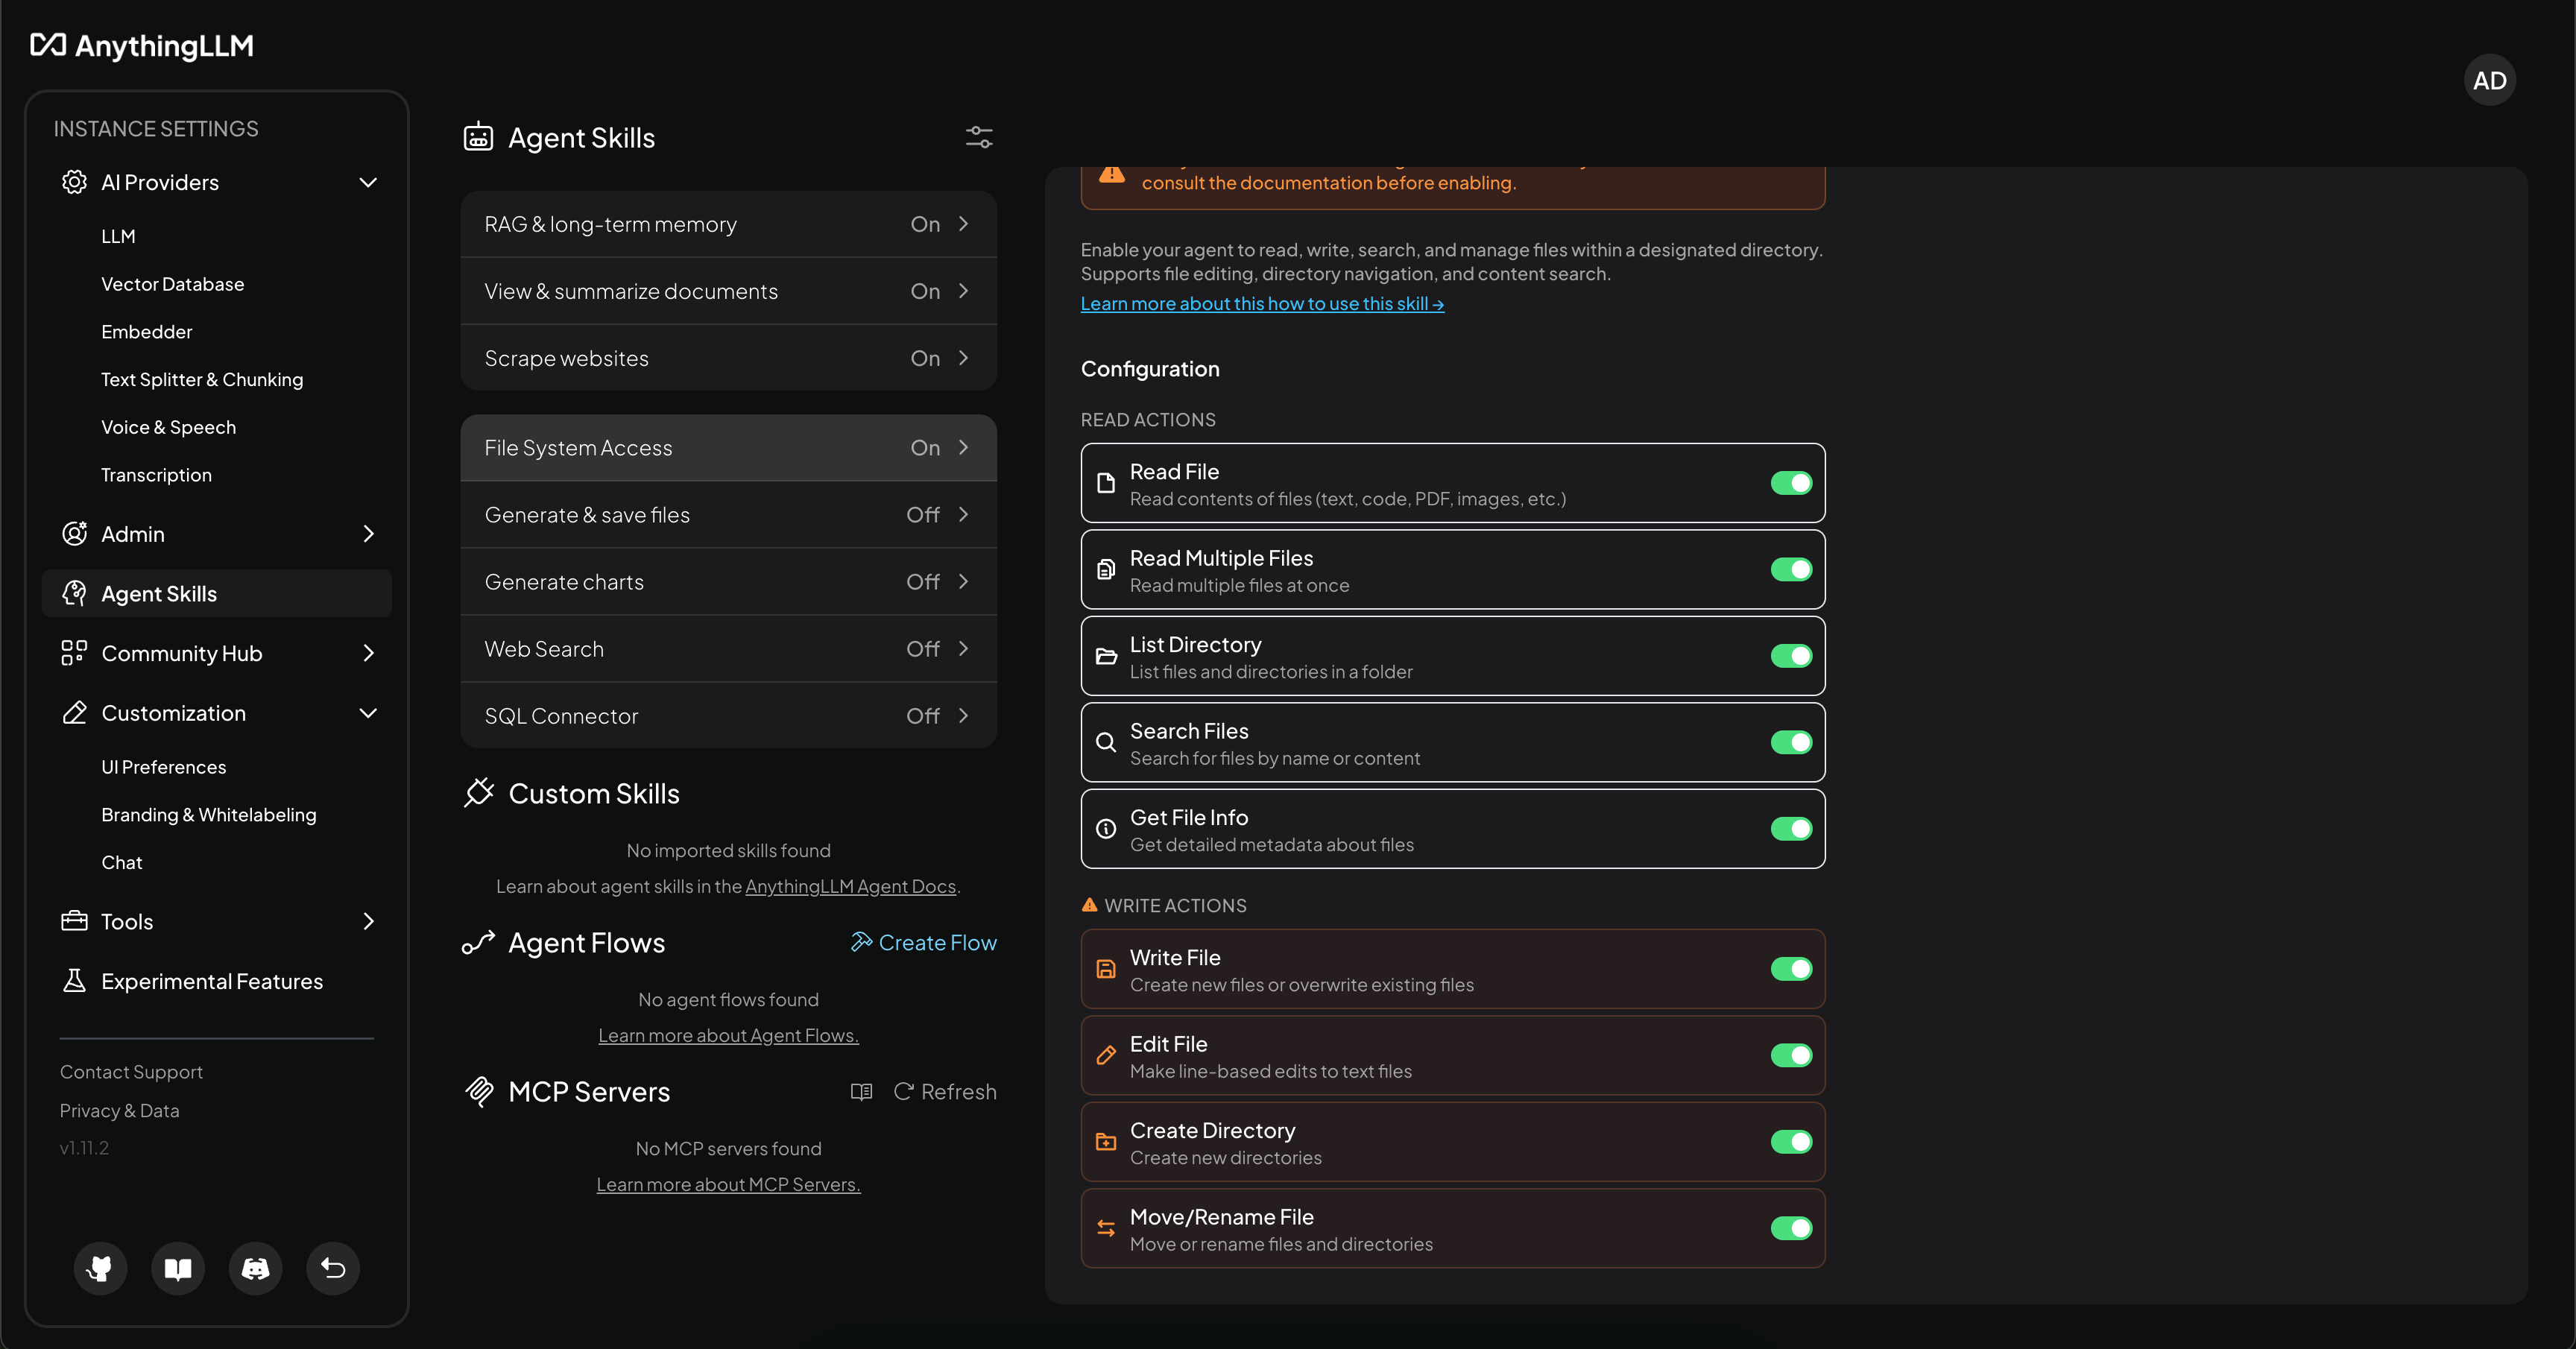Join Discord via the Discord icon
This screenshot has width=2576, height=1349.
(x=255, y=1268)
